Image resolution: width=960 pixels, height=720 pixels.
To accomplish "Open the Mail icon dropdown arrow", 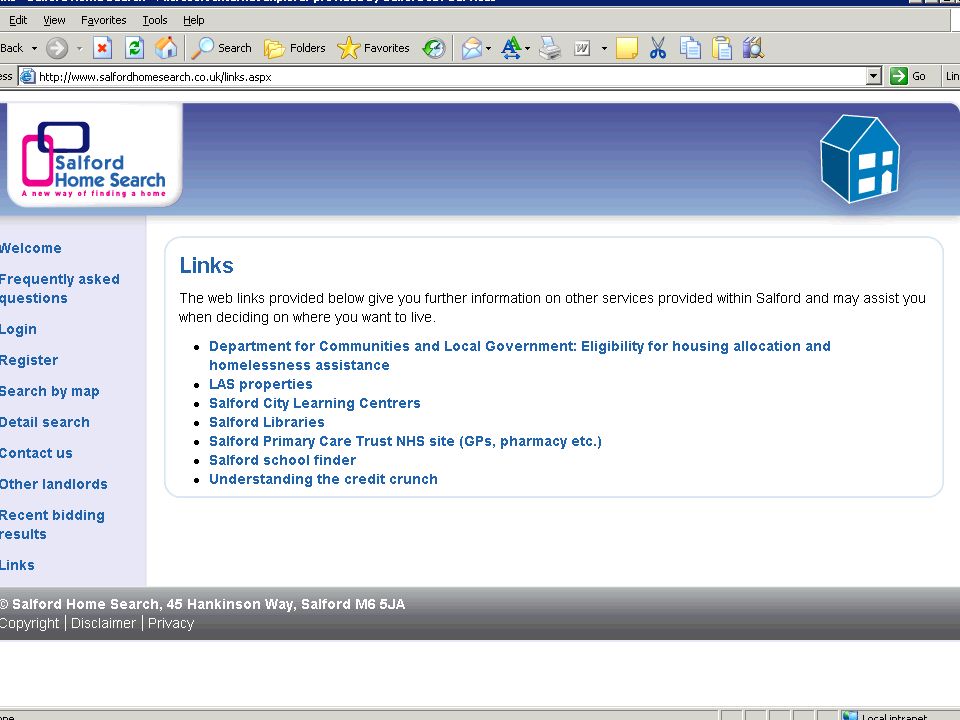I will pos(489,48).
